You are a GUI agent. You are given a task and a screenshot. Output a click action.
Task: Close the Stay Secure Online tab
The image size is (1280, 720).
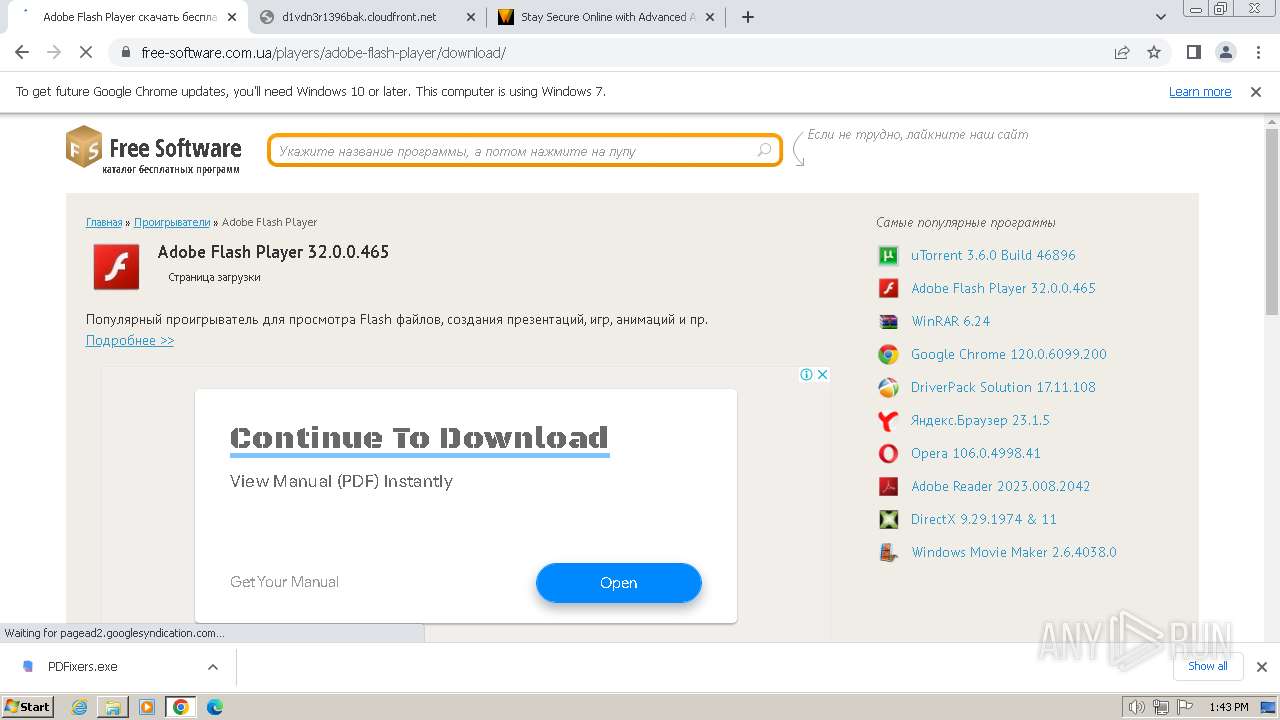click(711, 17)
